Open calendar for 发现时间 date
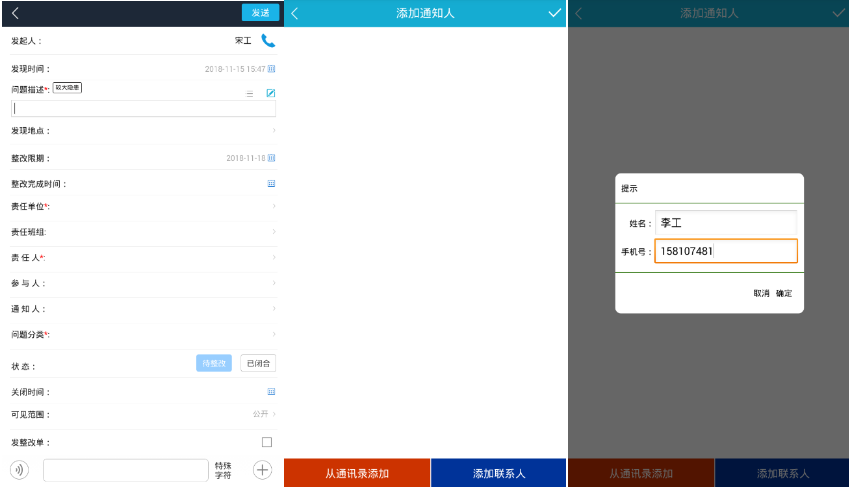Viewport: 849px width, 487px height. pyautogui.click(x=272, y=69)
